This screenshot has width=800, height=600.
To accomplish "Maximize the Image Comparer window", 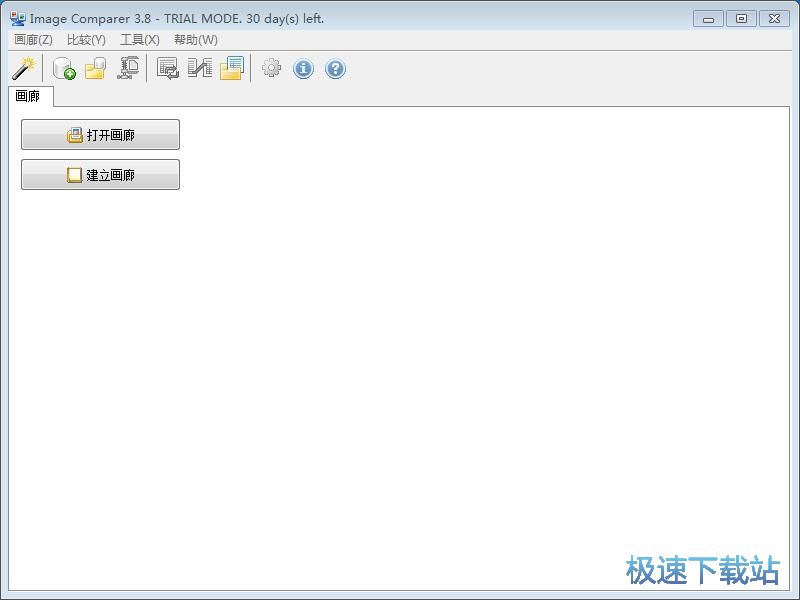I will pos(741,19).
